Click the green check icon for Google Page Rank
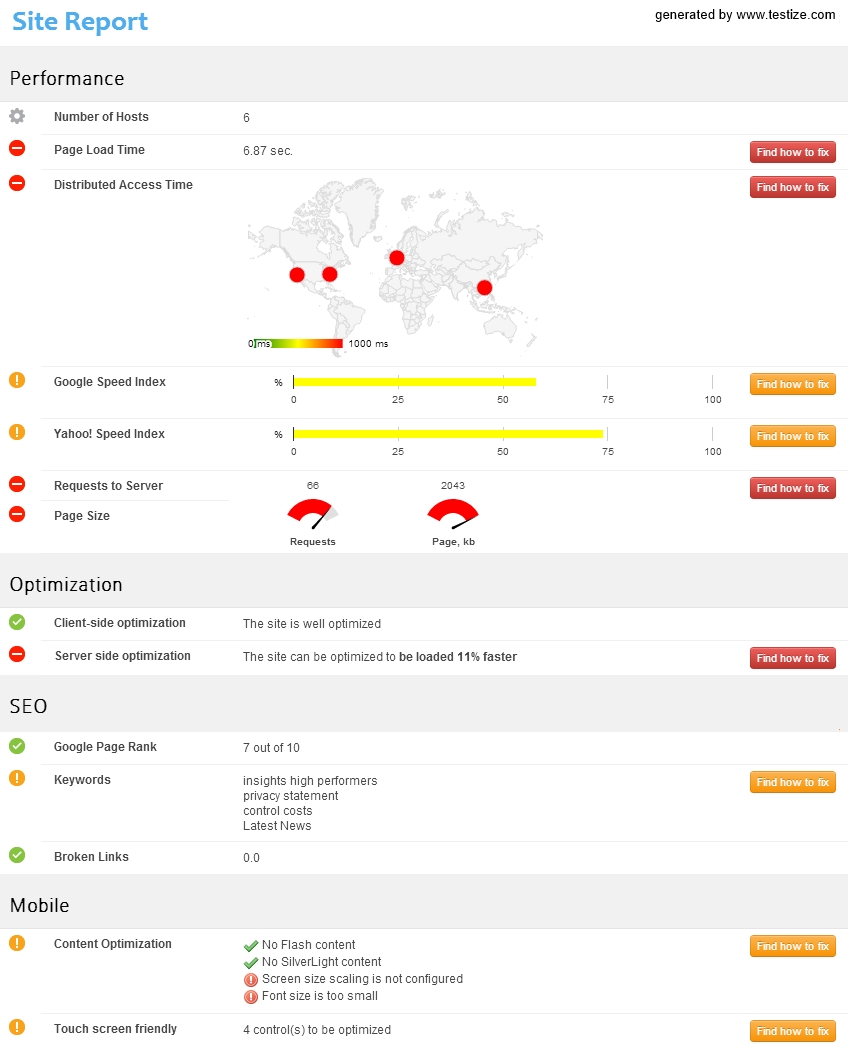 [17, 746]
